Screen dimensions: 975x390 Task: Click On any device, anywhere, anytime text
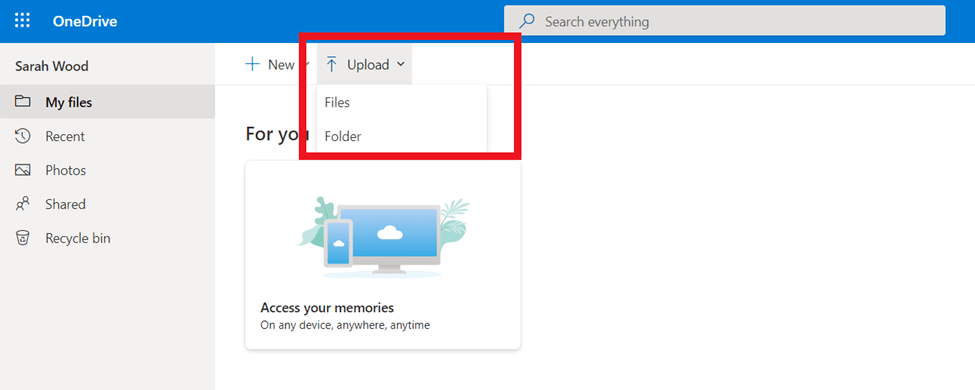(345, 325)
